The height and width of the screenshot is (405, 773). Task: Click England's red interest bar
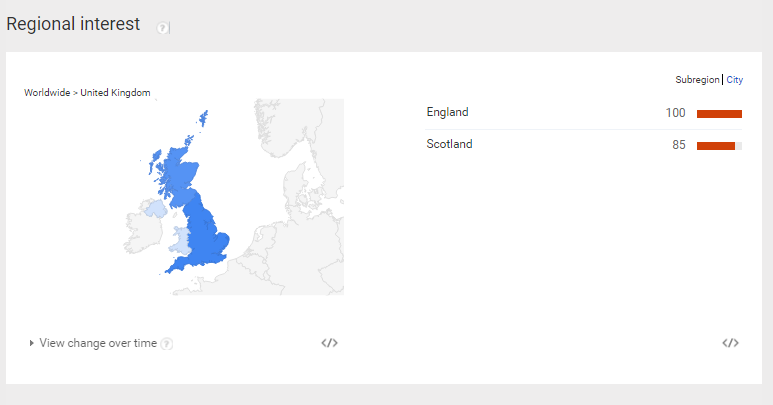(x=719, y=114)
